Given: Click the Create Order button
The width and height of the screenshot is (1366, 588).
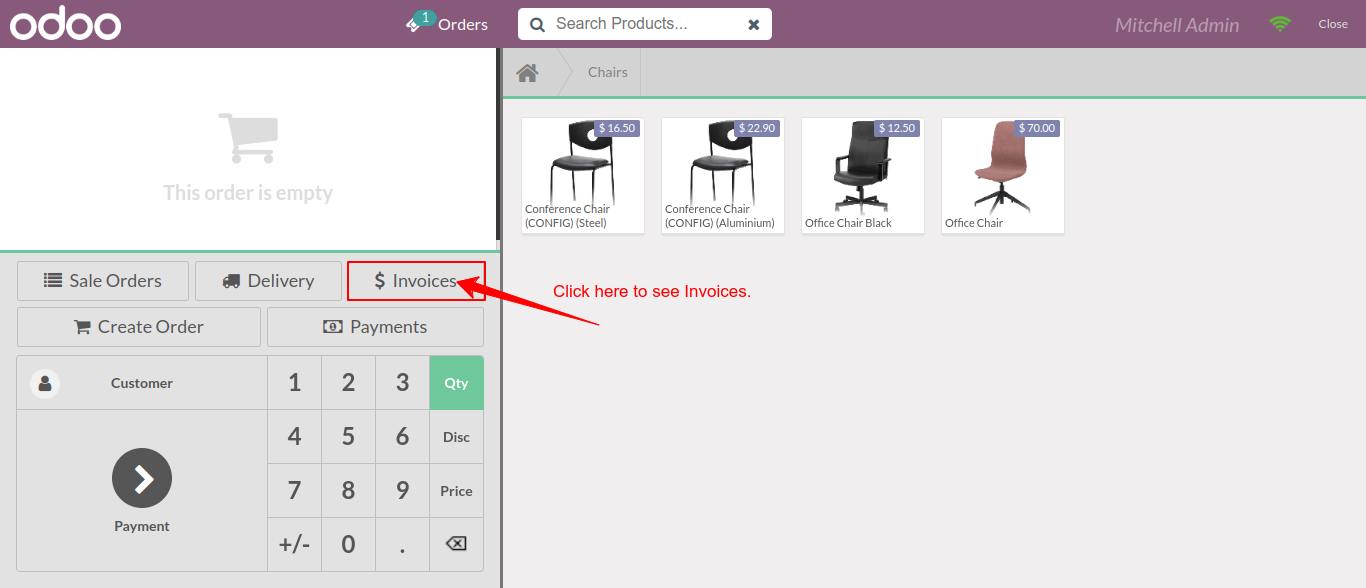Looking at the screenshot, I should point(139,327).
